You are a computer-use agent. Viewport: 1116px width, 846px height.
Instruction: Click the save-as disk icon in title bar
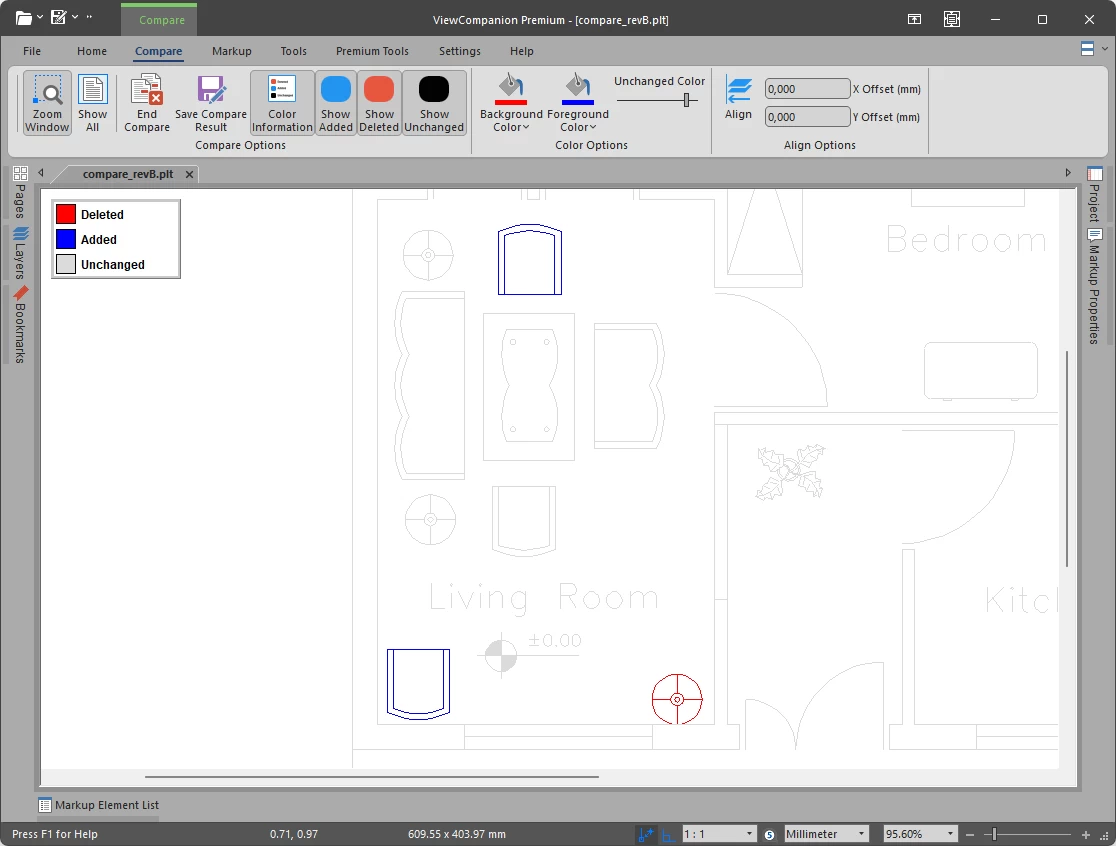tap(59, 17)
